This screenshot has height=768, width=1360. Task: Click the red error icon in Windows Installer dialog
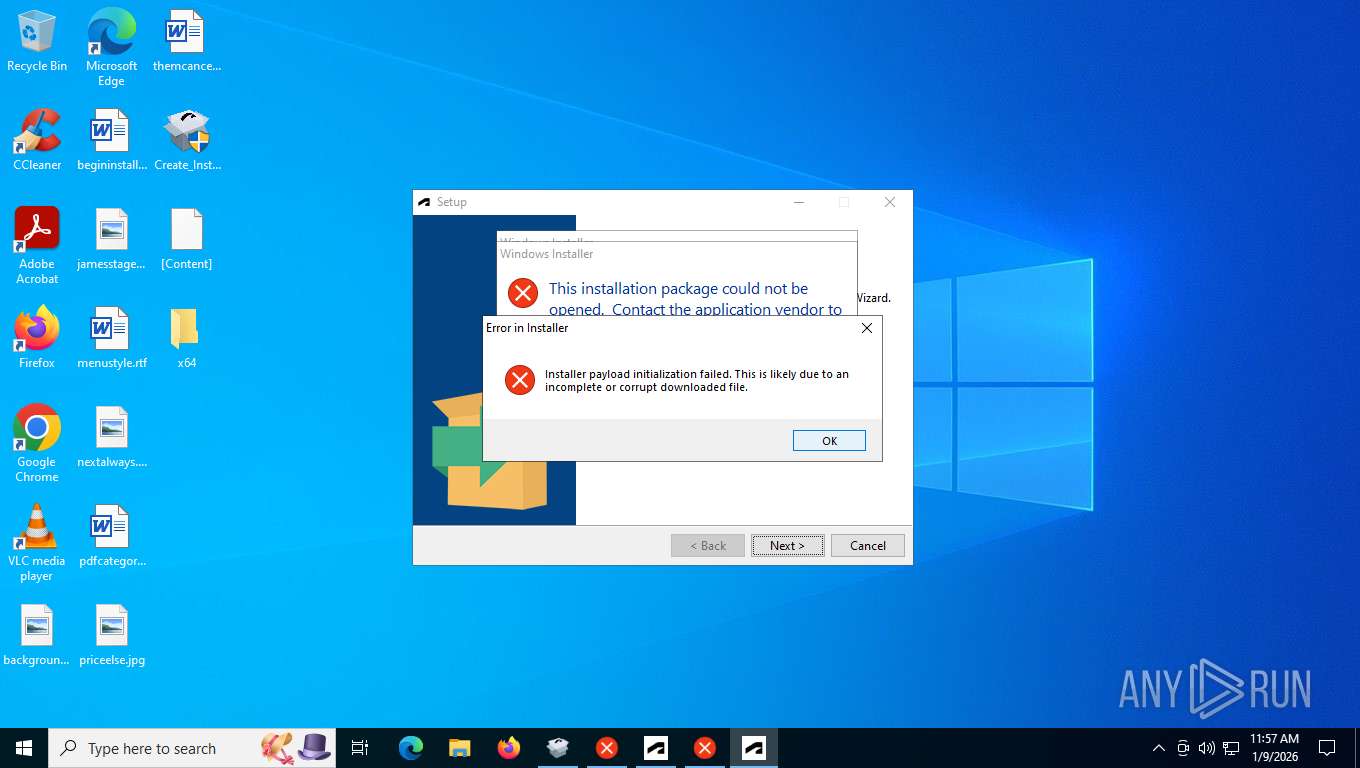pos(523,293)
